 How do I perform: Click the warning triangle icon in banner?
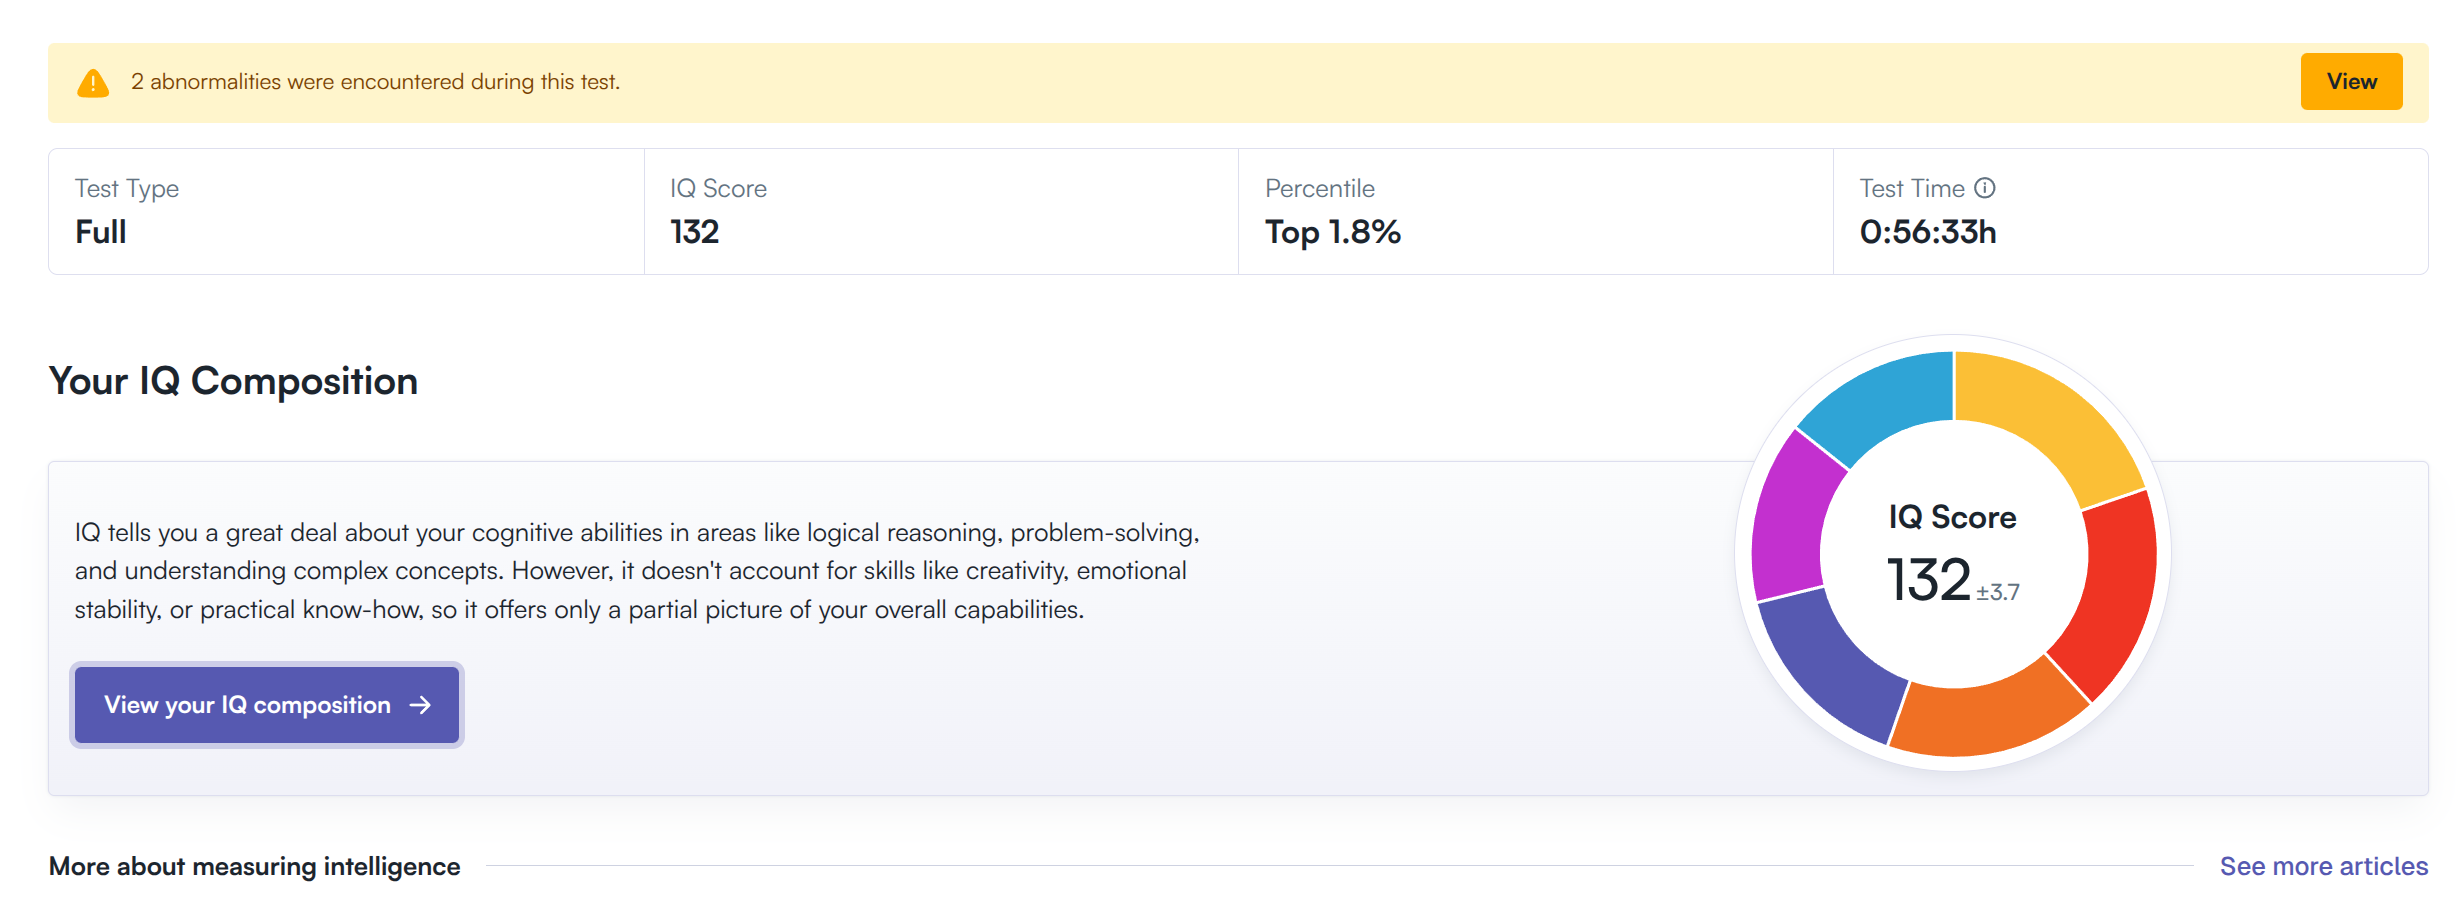click(93, 83)
